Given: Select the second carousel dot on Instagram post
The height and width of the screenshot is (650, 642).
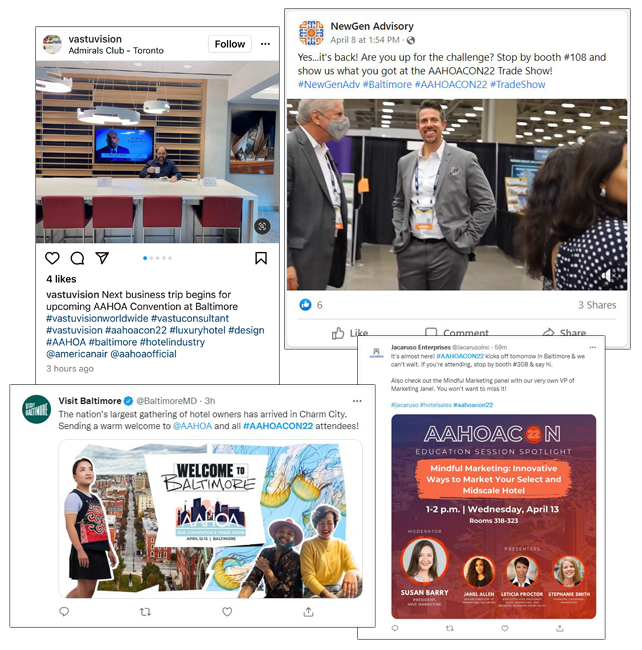Looking at the screenshot, I should point(151,258).
